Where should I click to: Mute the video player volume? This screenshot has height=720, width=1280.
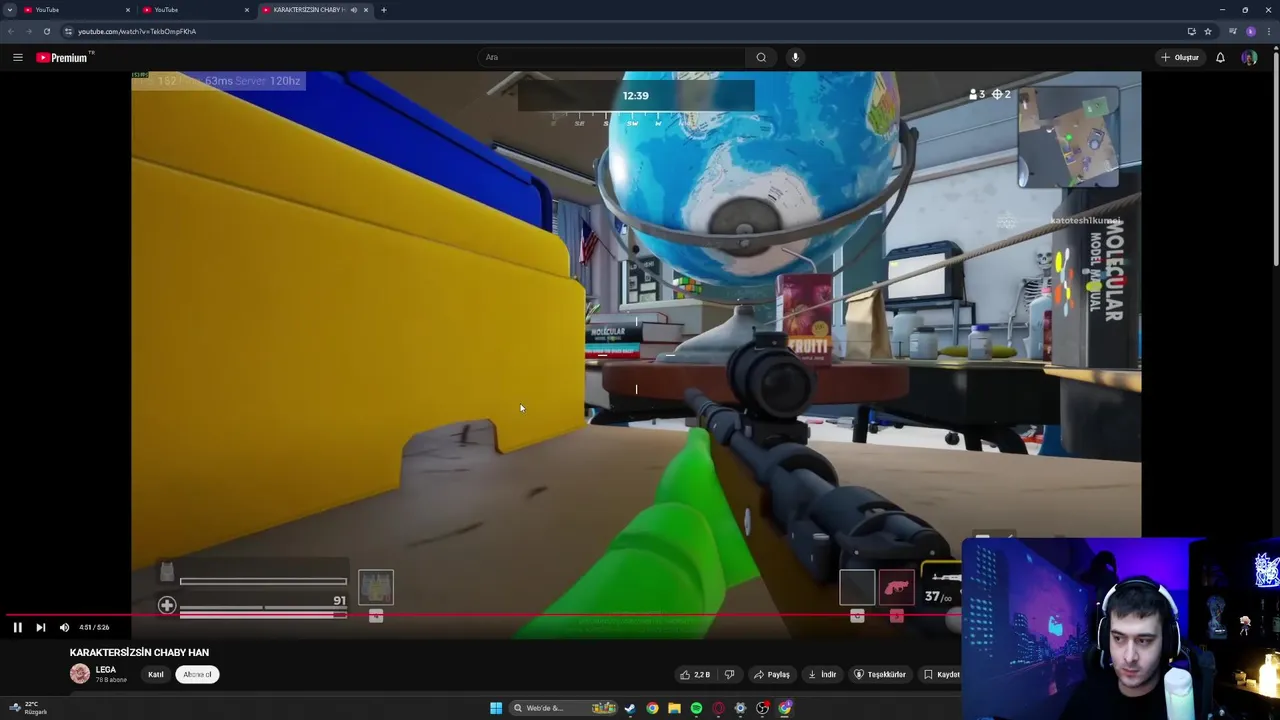64,627
